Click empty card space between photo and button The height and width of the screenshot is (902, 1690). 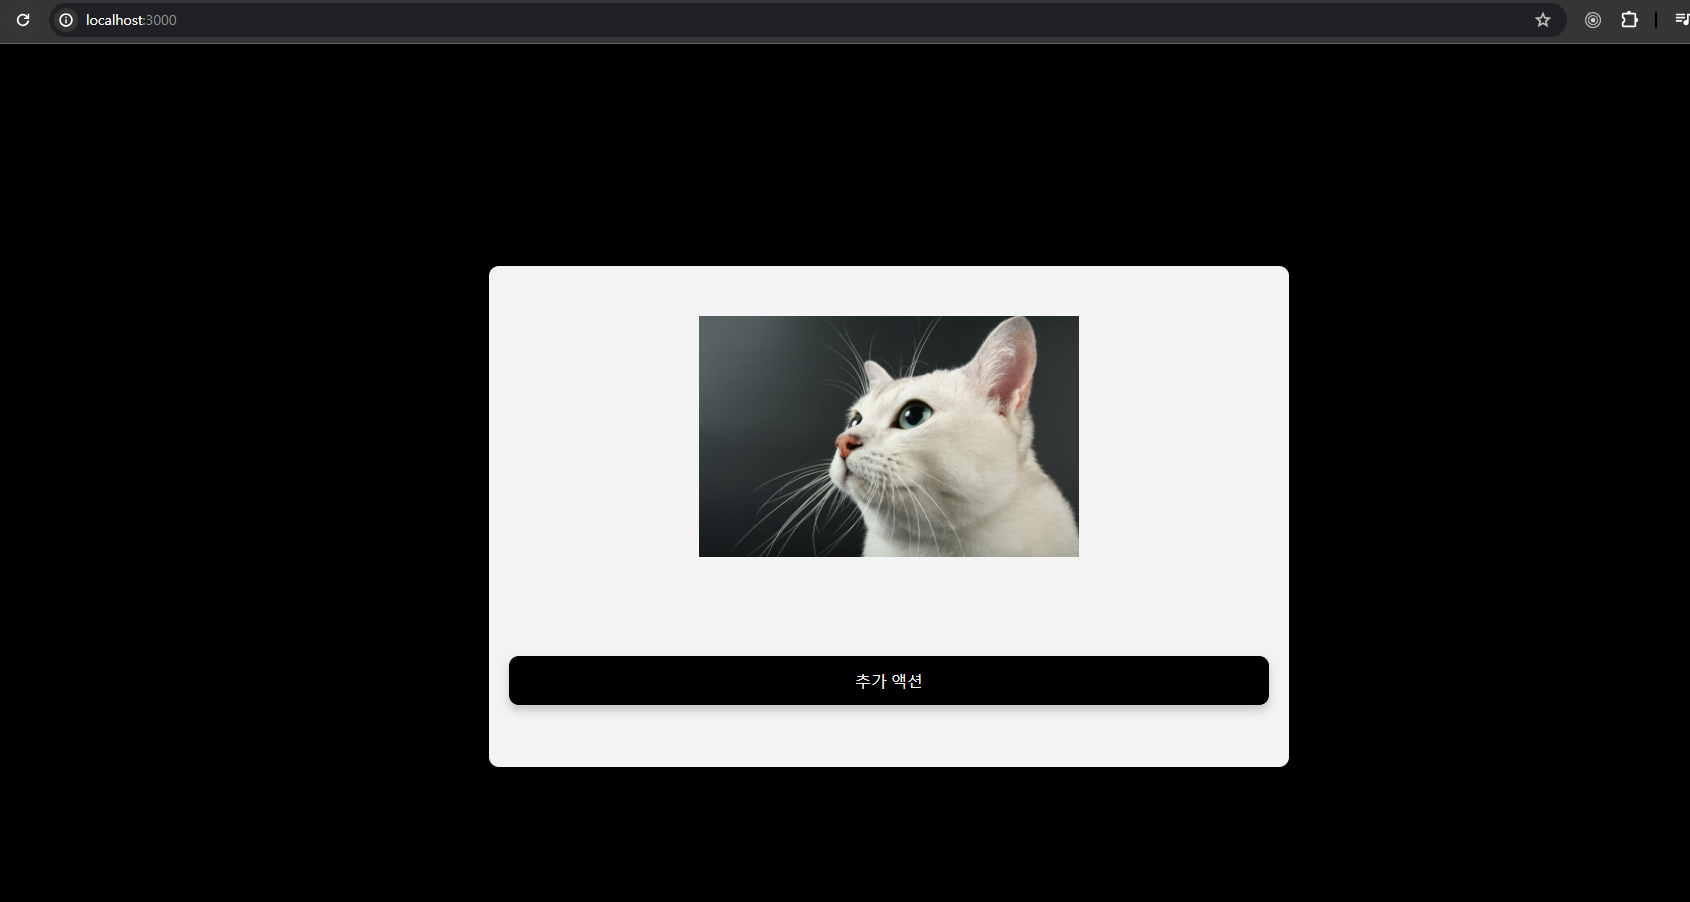889,606
